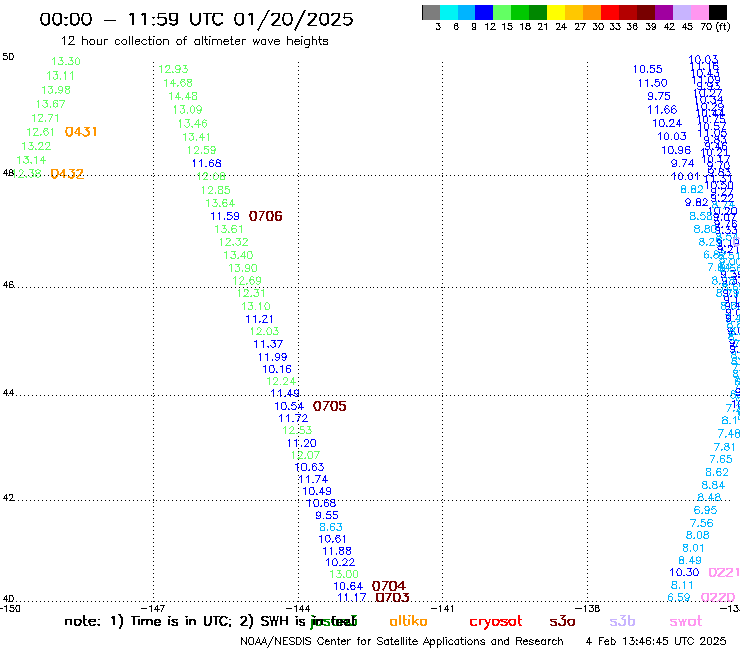Click the NOAA/NESDIS footer credit text
The width and height of the screenshot is (740, 650).
(402, 641)
